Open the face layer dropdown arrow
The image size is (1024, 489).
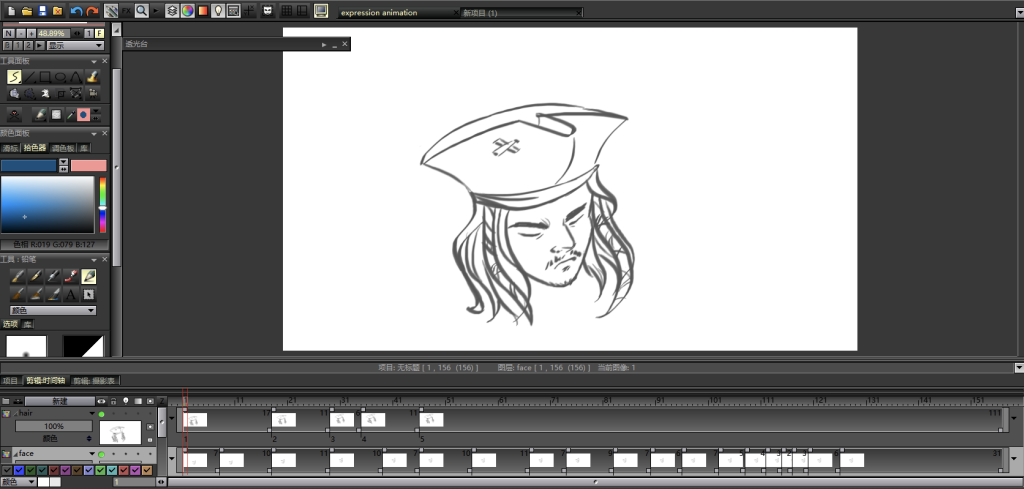92,453
